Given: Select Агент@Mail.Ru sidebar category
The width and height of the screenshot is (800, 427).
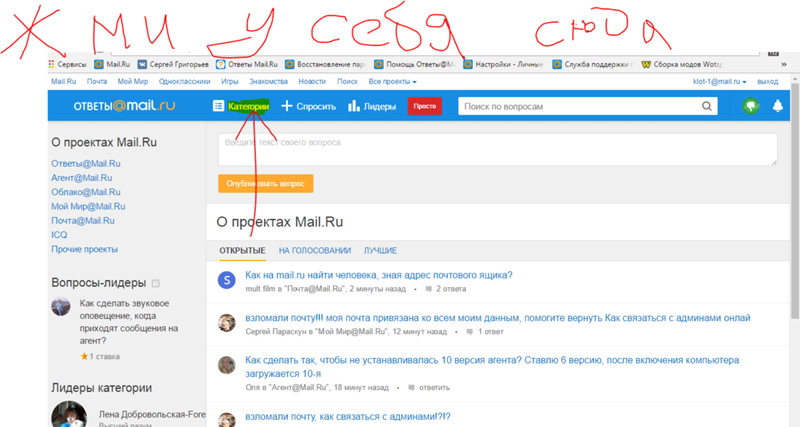Looking at the screenshot, I should click(x=82, y=178).
